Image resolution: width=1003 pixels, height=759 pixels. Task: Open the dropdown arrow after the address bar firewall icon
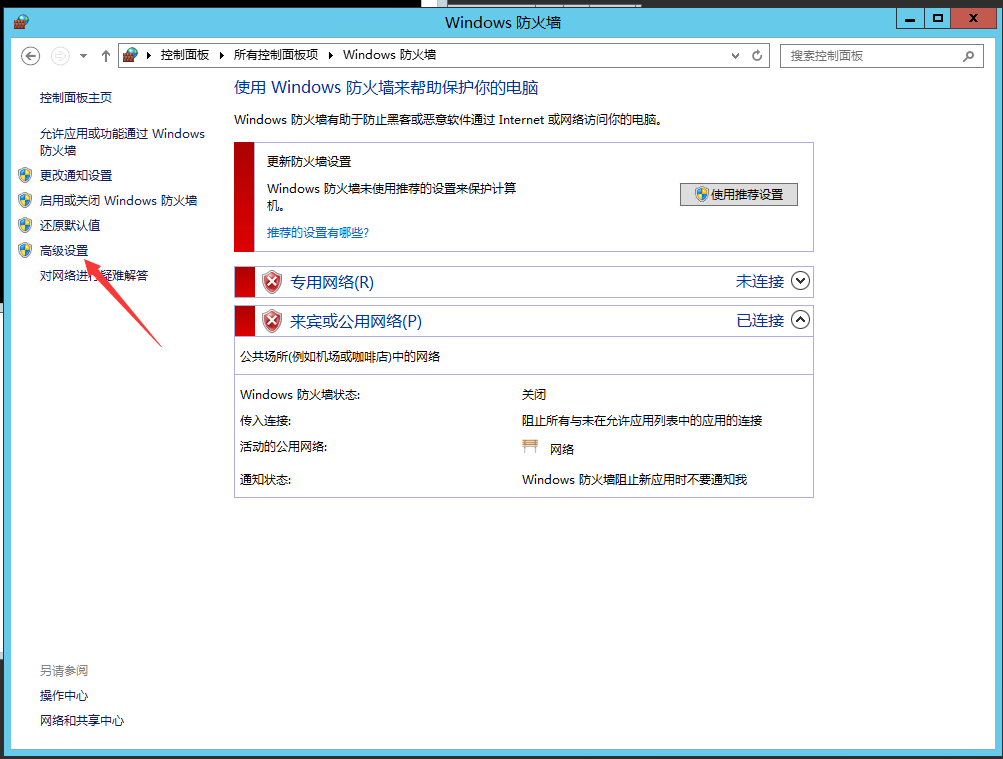(x=148, y=56)
